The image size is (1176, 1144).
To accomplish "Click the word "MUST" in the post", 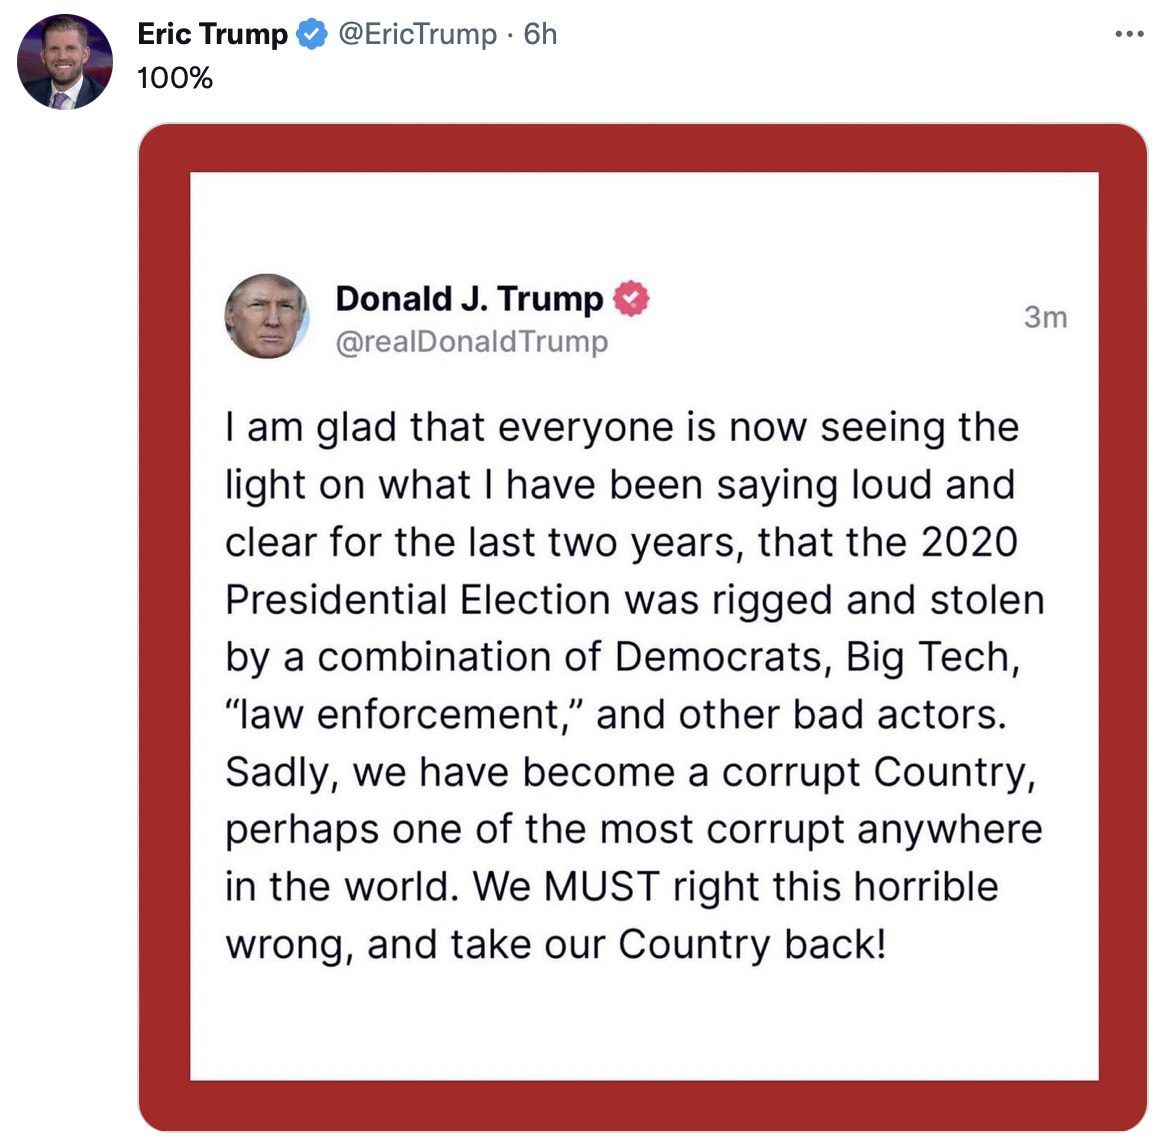I will click(601, 887).
